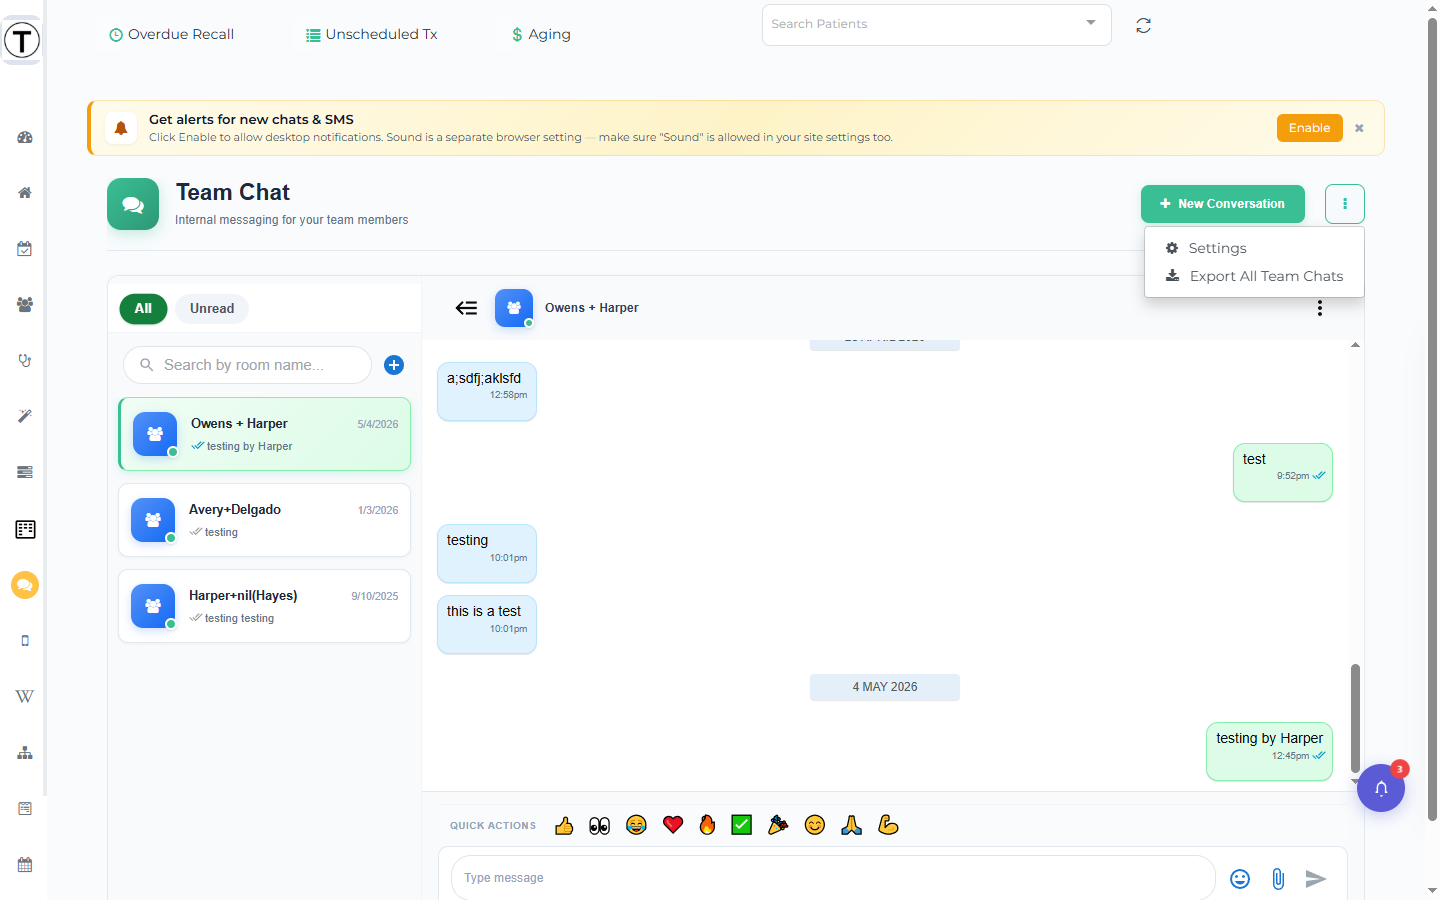
Task: Switch to the Unread conversations tab
Action: pos(212,309)
